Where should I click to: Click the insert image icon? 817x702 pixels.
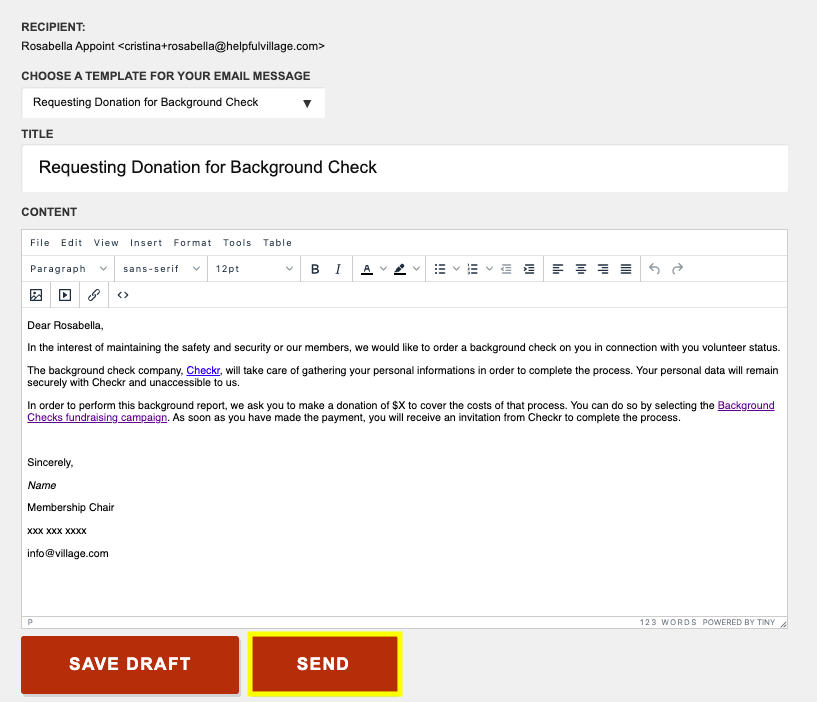pos(36,295)
